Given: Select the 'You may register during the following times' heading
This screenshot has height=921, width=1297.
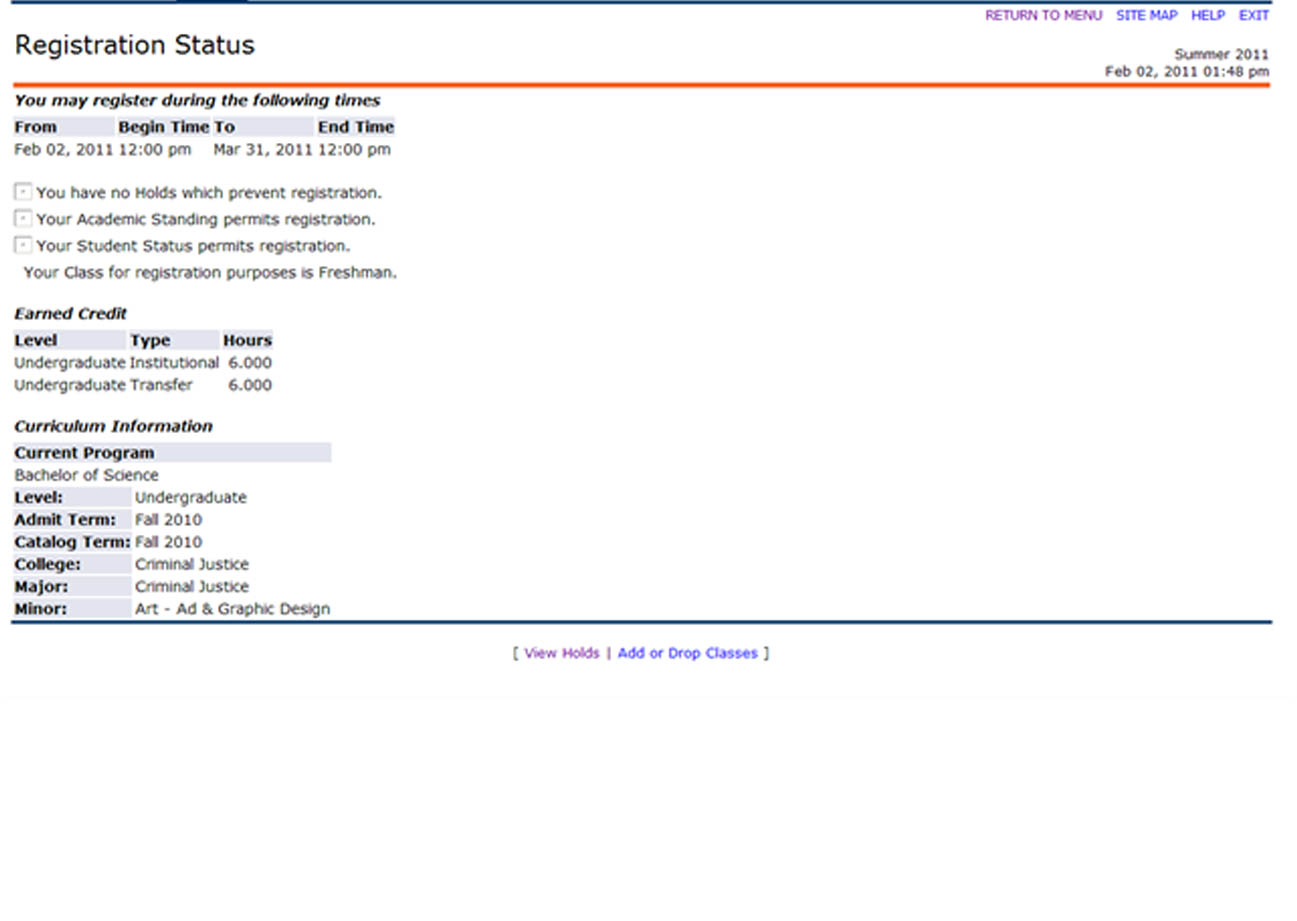Looking at the screenshot, I should [x=197, y=101].
